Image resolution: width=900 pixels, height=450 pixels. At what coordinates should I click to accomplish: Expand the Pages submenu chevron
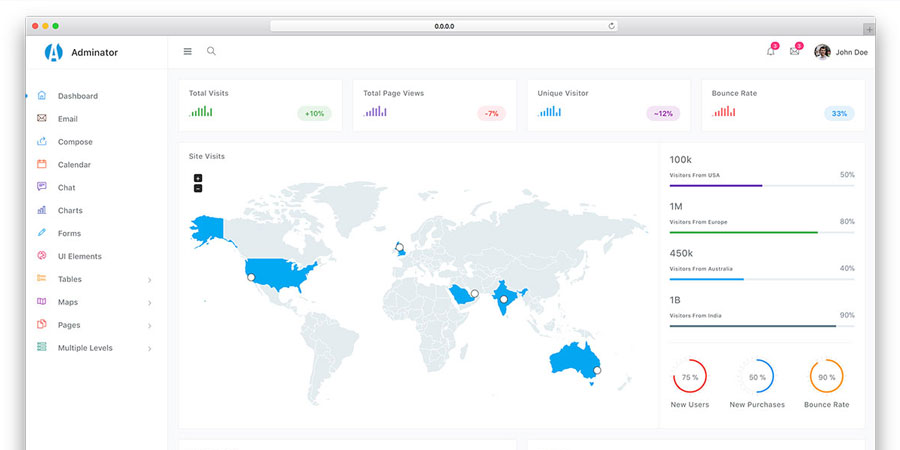(150, 326)
